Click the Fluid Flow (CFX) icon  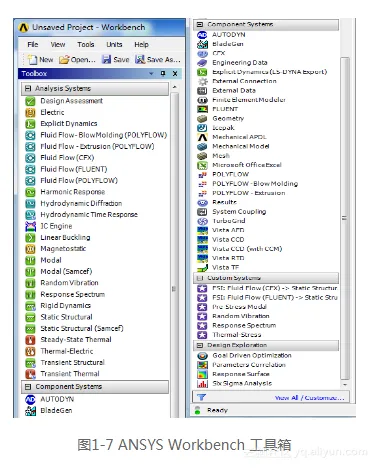30,158
